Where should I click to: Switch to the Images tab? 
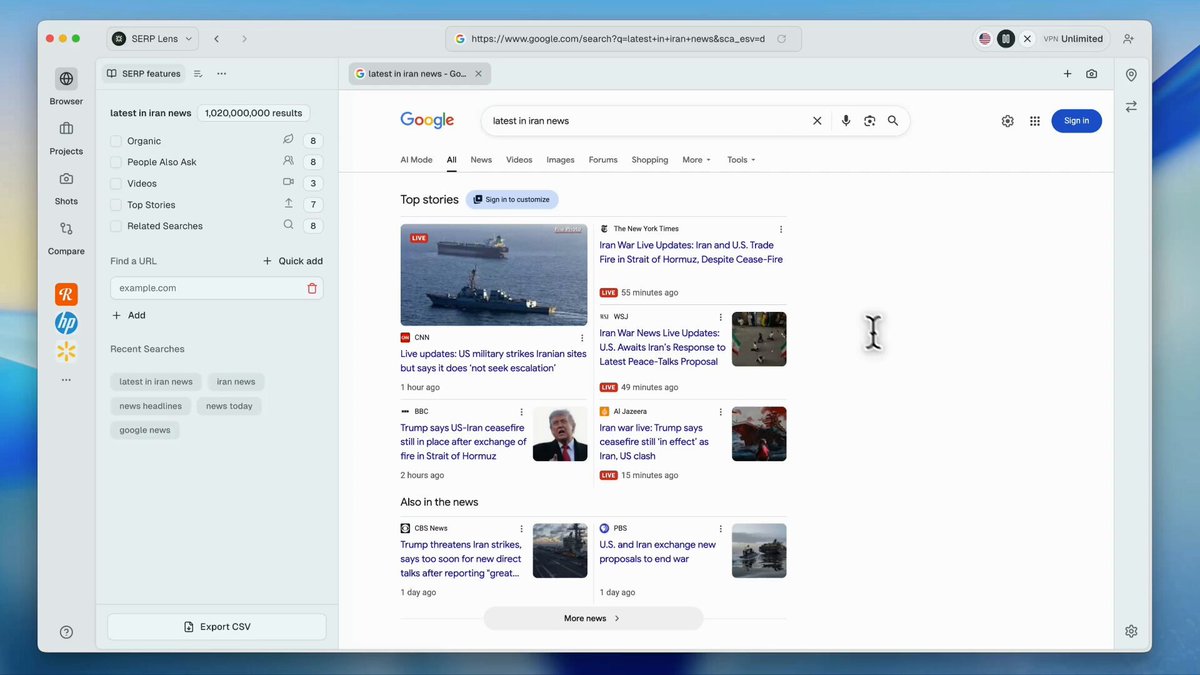[560, 160]
